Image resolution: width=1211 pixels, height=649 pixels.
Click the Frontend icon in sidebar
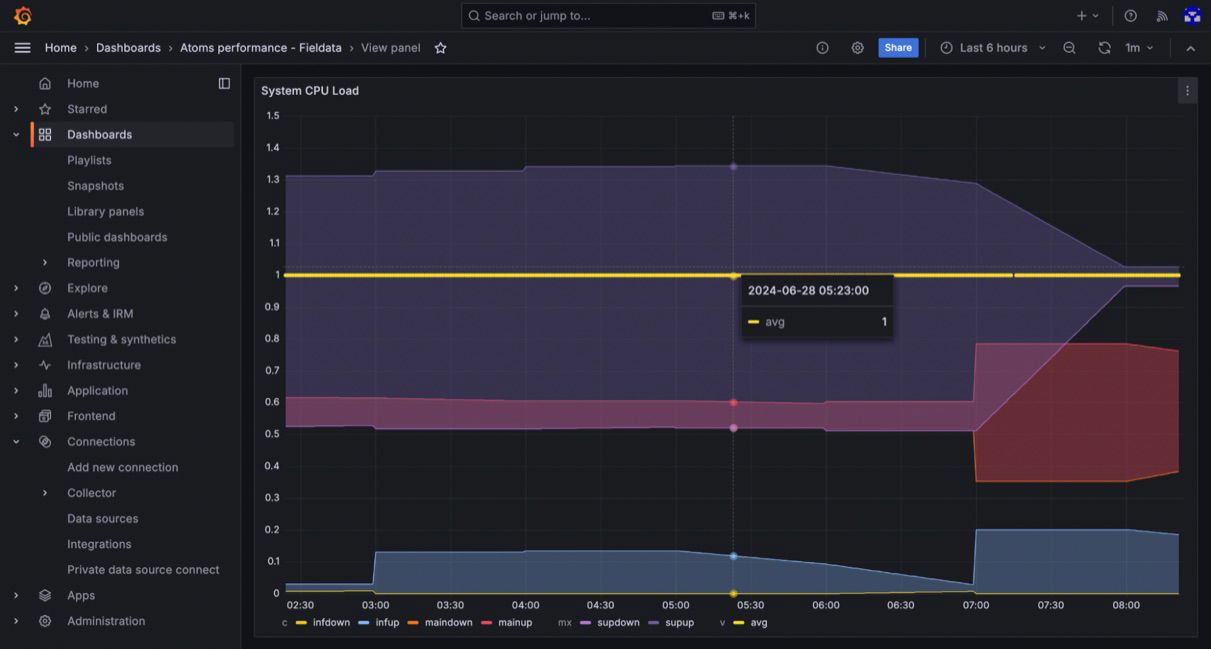45,416
